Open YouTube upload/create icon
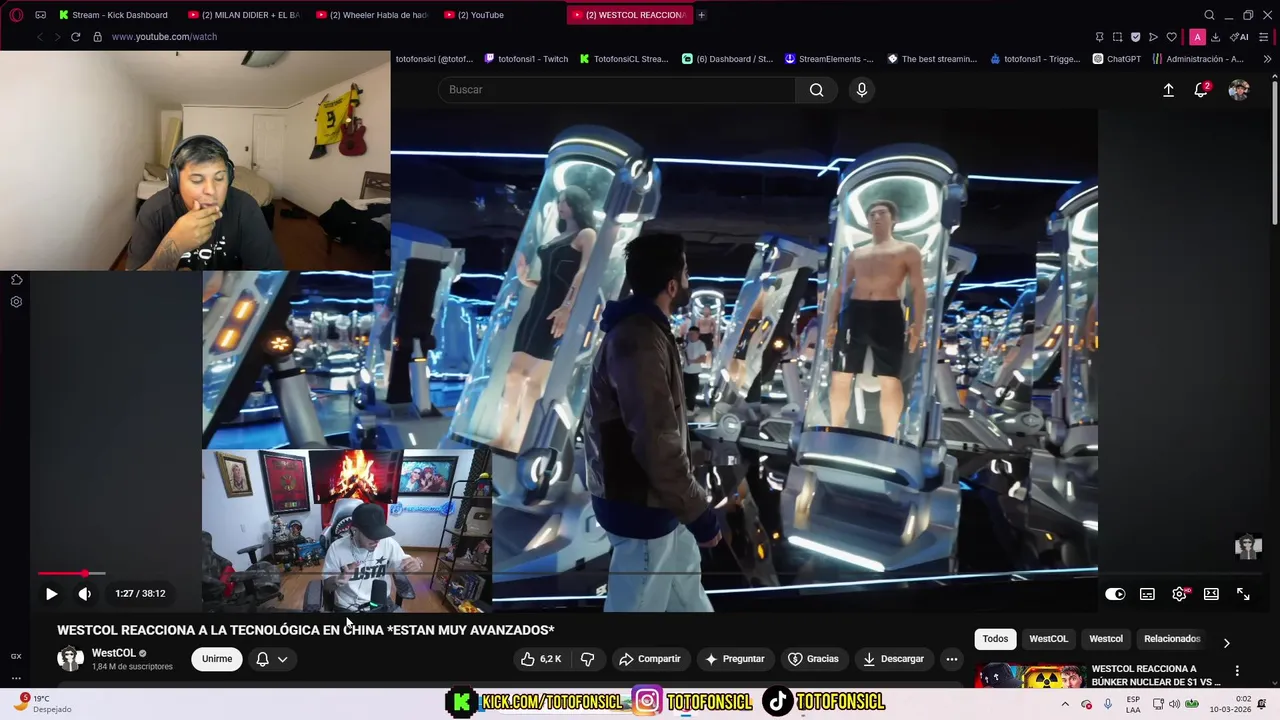Screen dimensions: 1280x720 (1168, 90)
